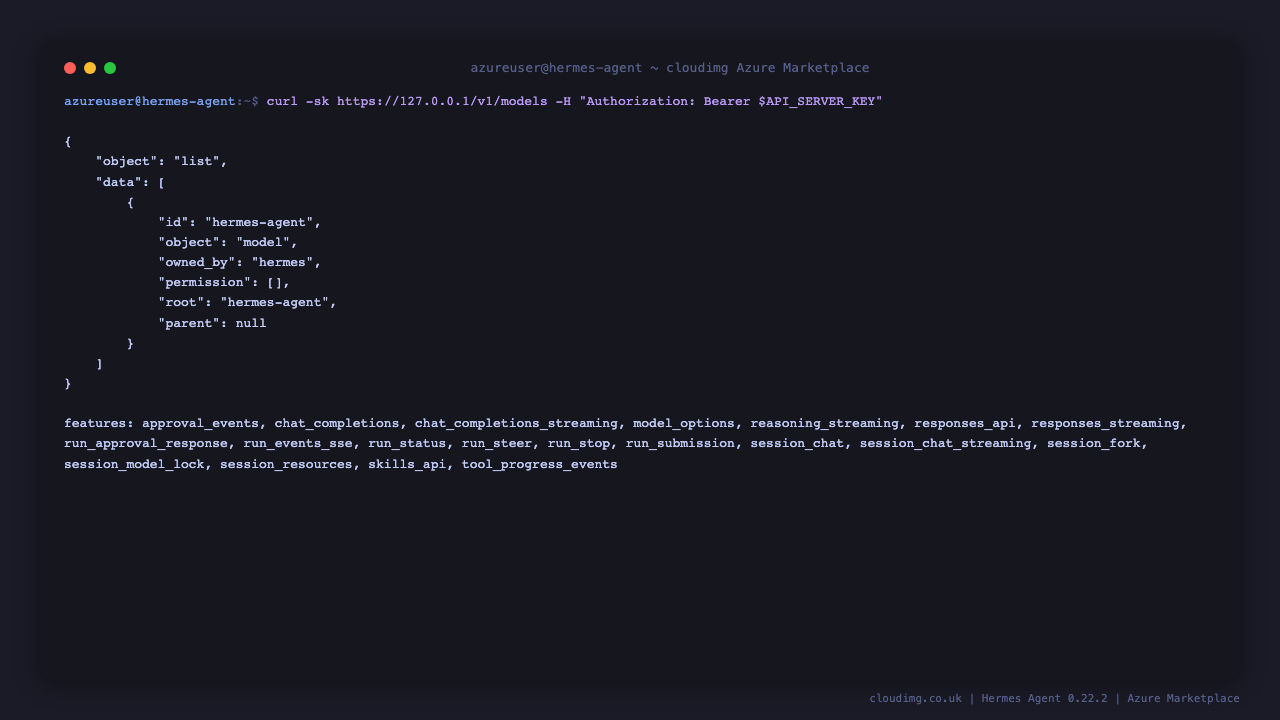
Task: Click the '"owned_by": "hermes"' line
Action: [x=239, y=262]
